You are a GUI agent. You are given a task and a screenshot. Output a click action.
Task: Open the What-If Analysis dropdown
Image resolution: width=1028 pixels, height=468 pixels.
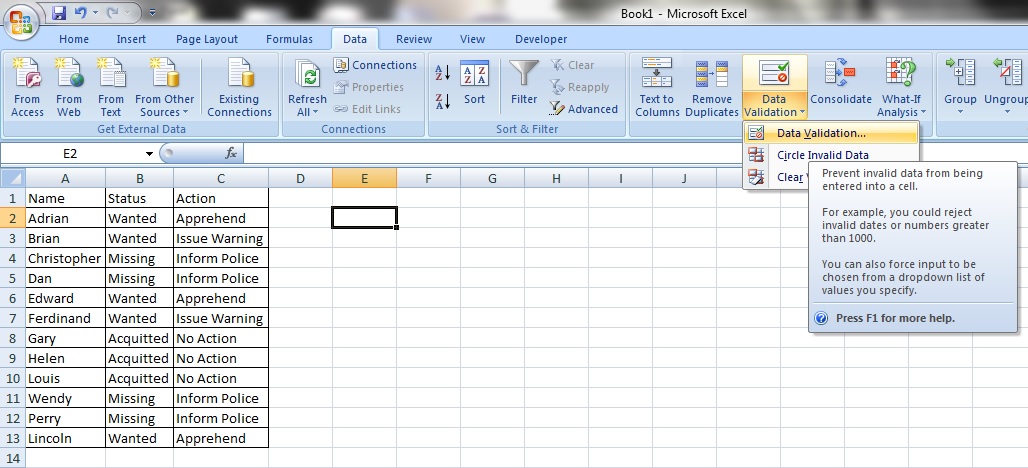click(901, 106)
